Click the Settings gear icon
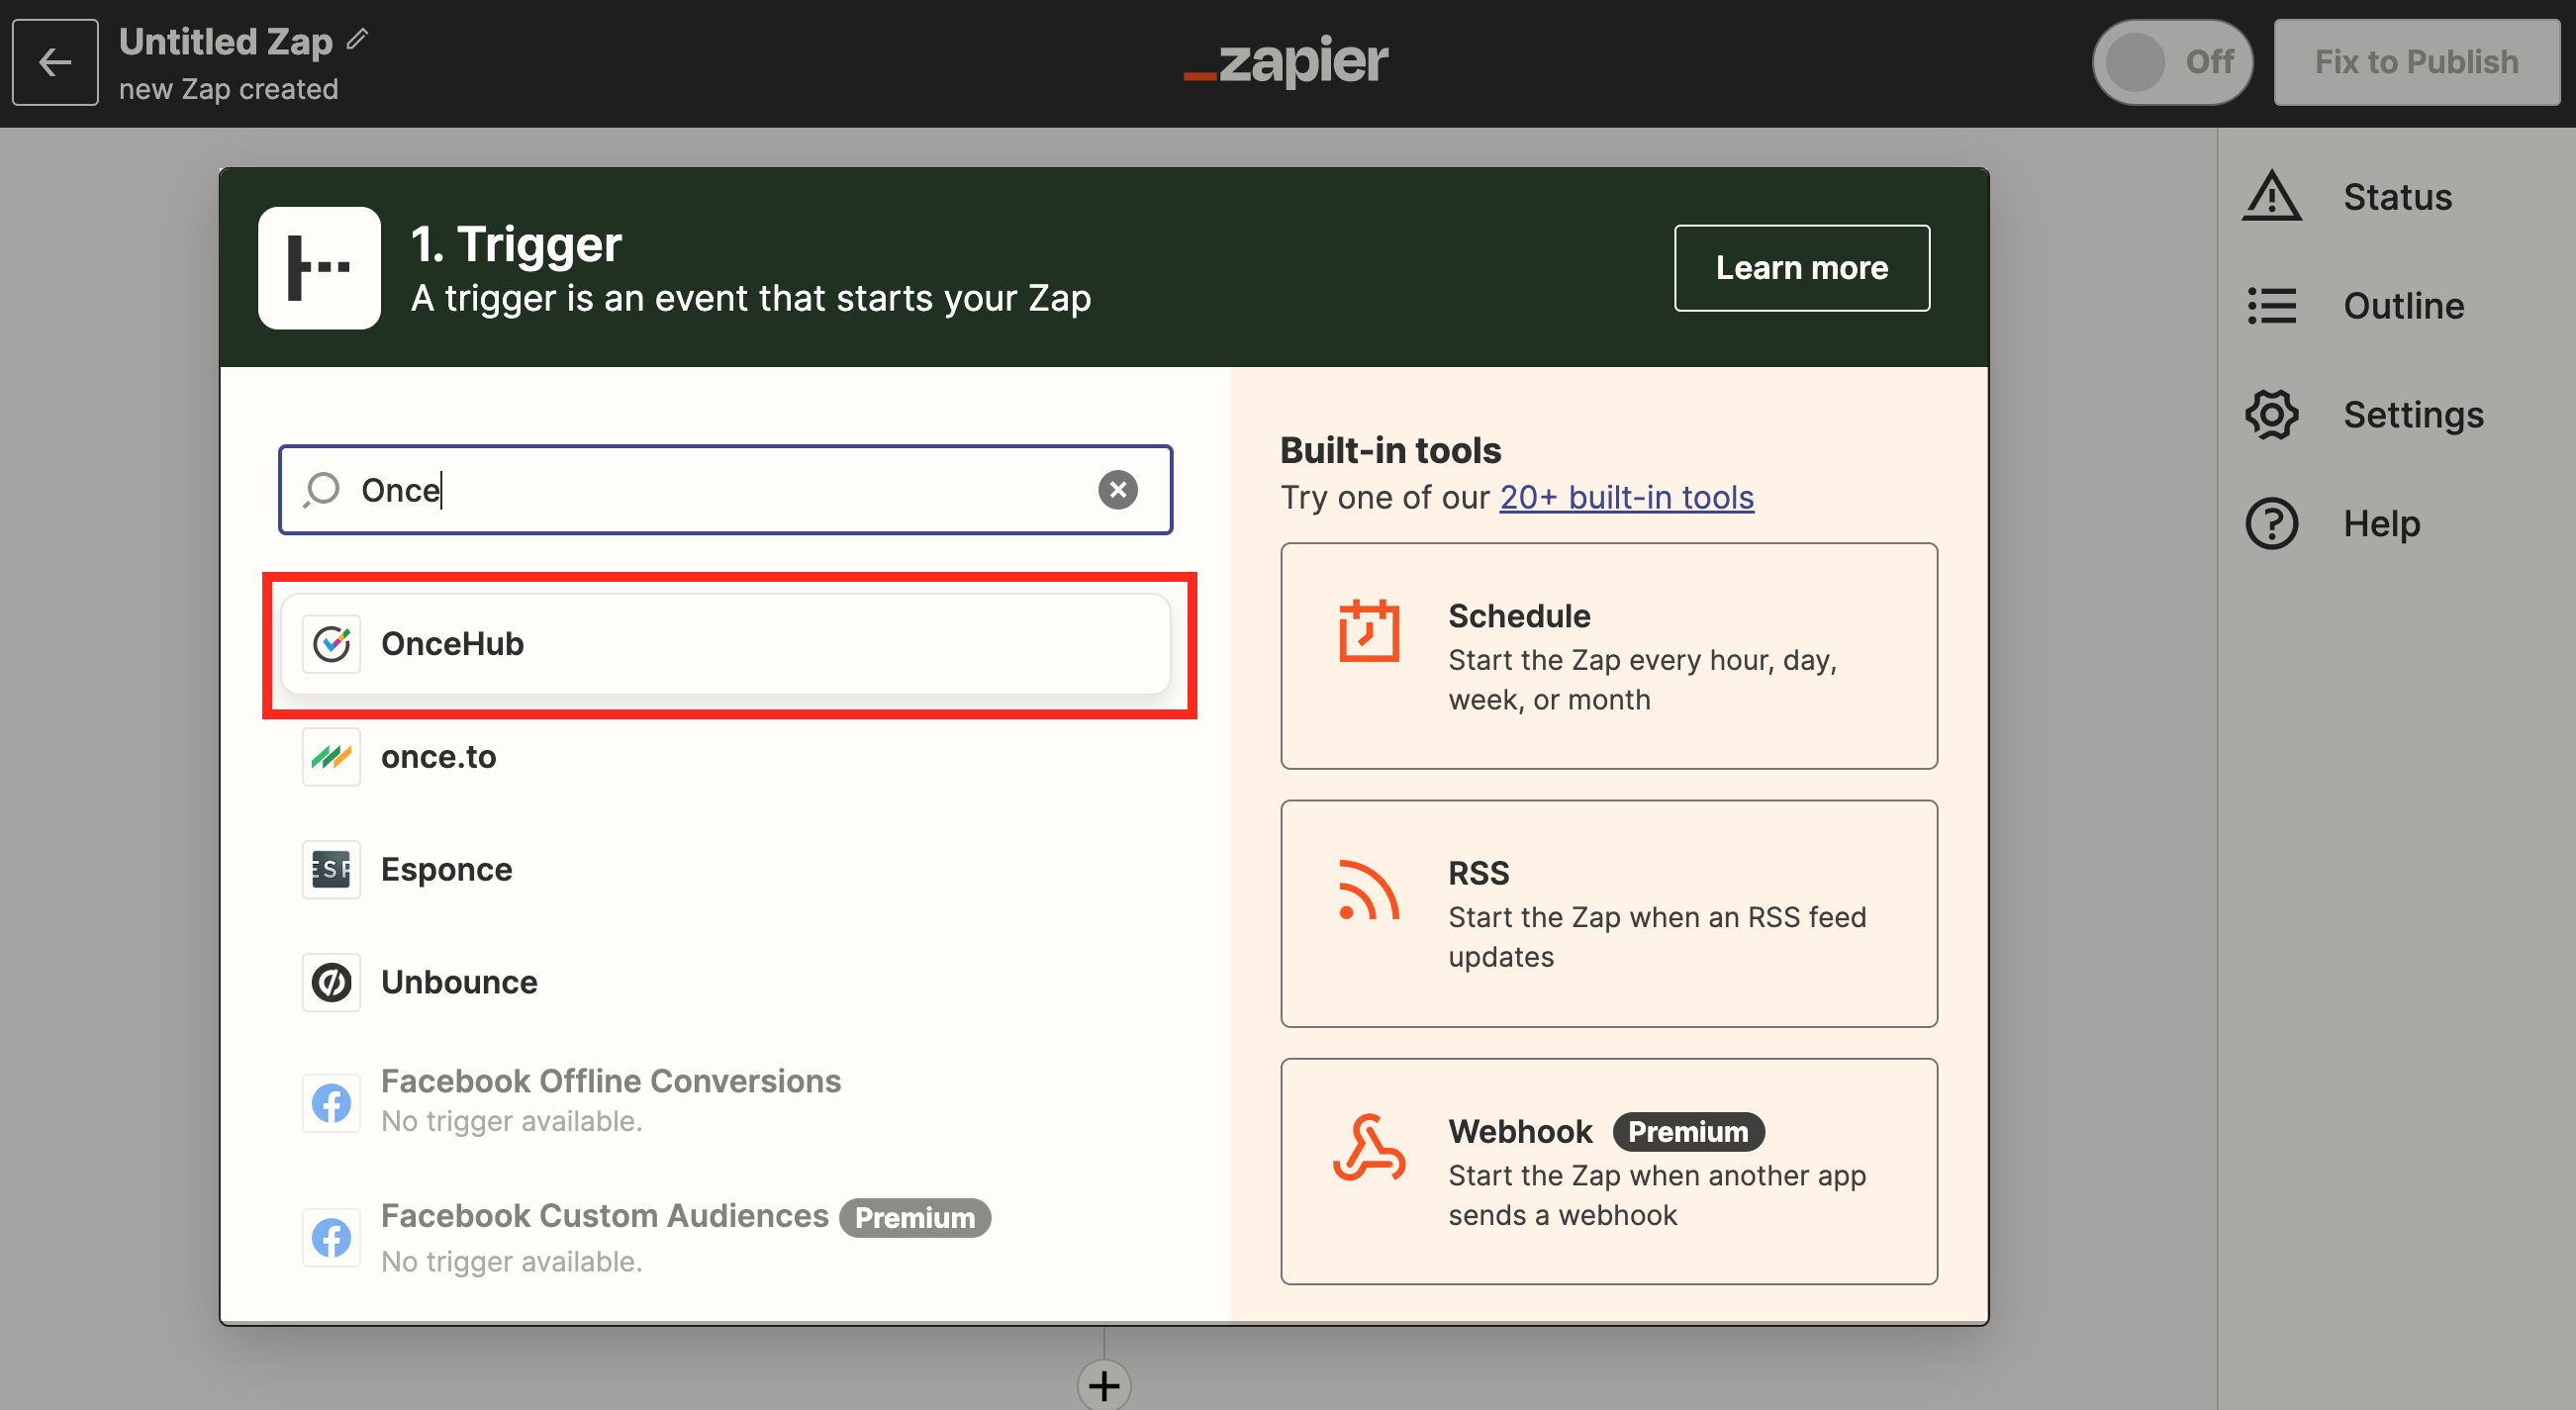Image resolution: width=2576 pixels, height=1410 pixels. pos(2272,415)
